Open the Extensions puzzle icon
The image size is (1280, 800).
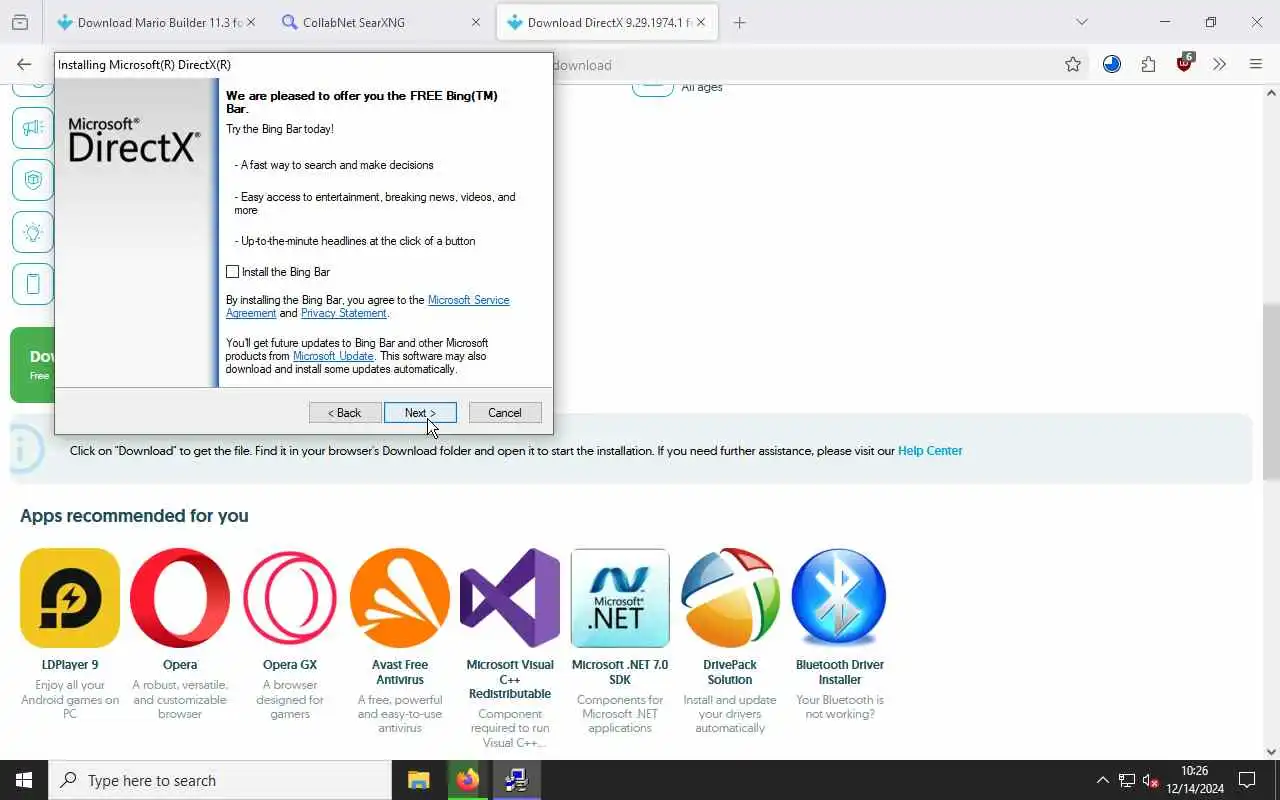[1148, 64]
